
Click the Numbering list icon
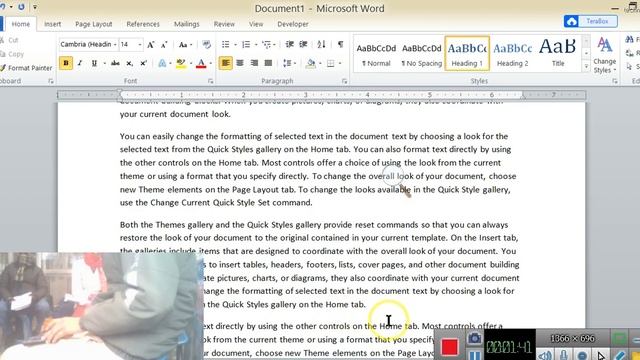tap(246, 44)
